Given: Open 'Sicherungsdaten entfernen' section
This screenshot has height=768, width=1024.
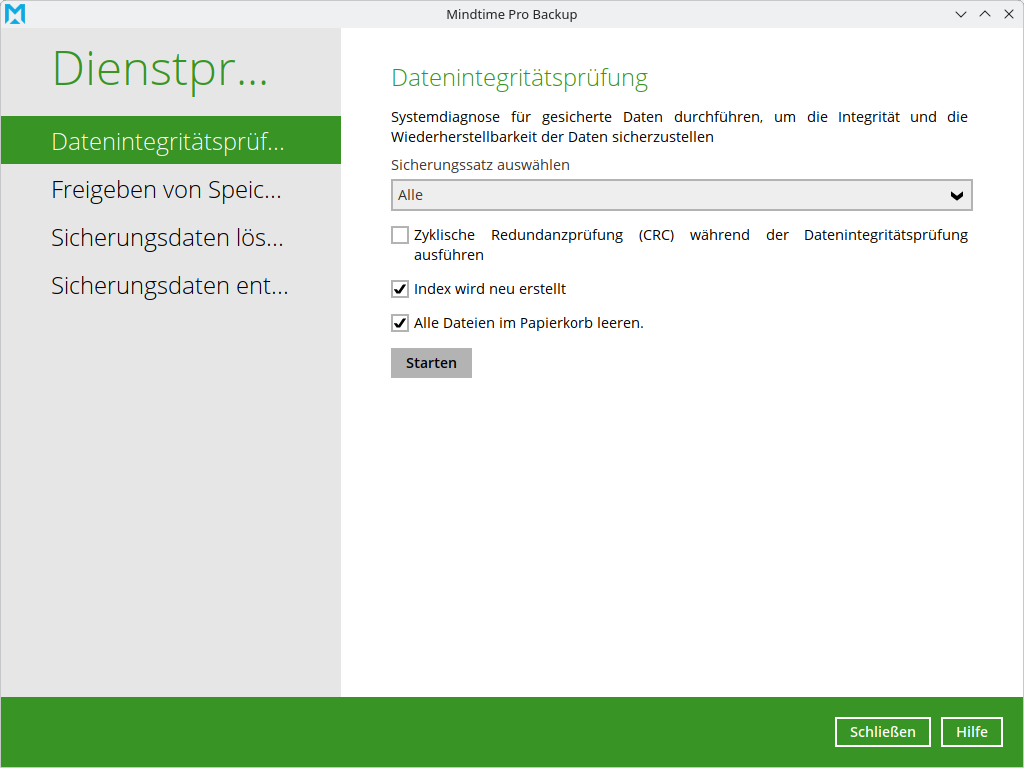Looking at the screenshot, I should pos(170,286).
